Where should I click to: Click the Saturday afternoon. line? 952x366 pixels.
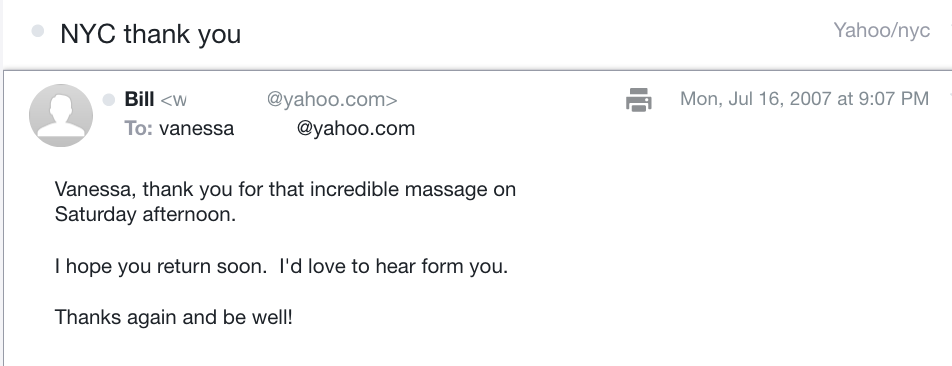coord(145,214)
